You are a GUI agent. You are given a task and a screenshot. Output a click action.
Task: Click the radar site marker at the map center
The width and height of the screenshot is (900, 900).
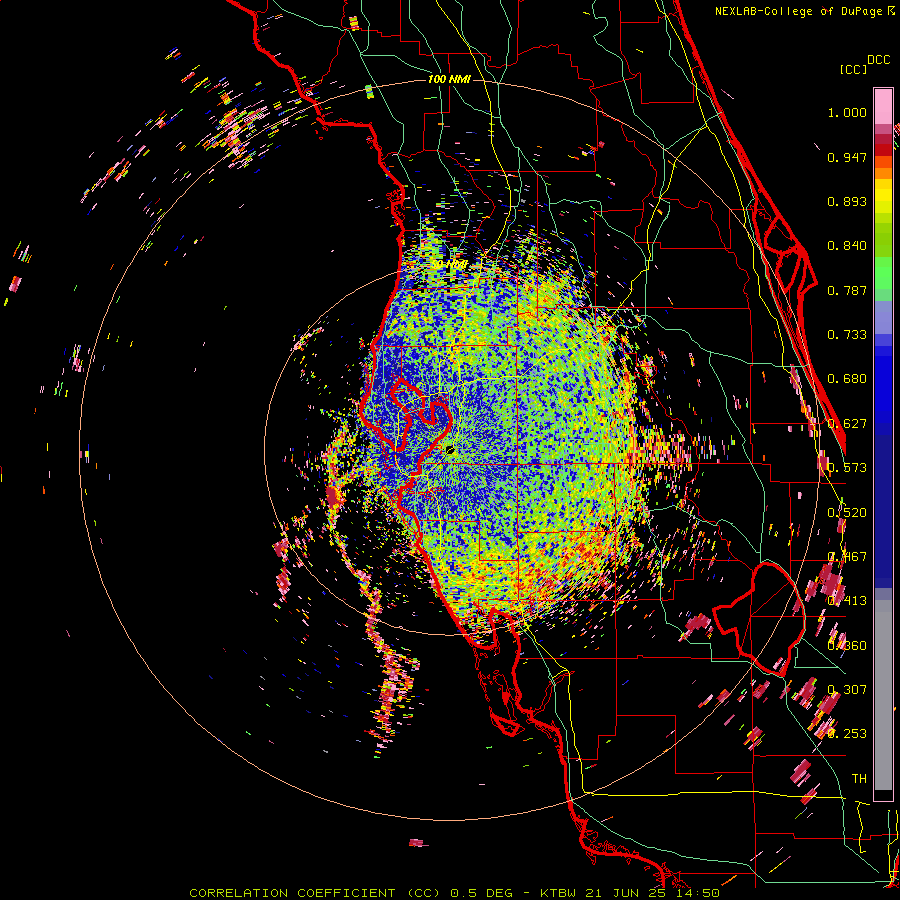click(449, 450)
